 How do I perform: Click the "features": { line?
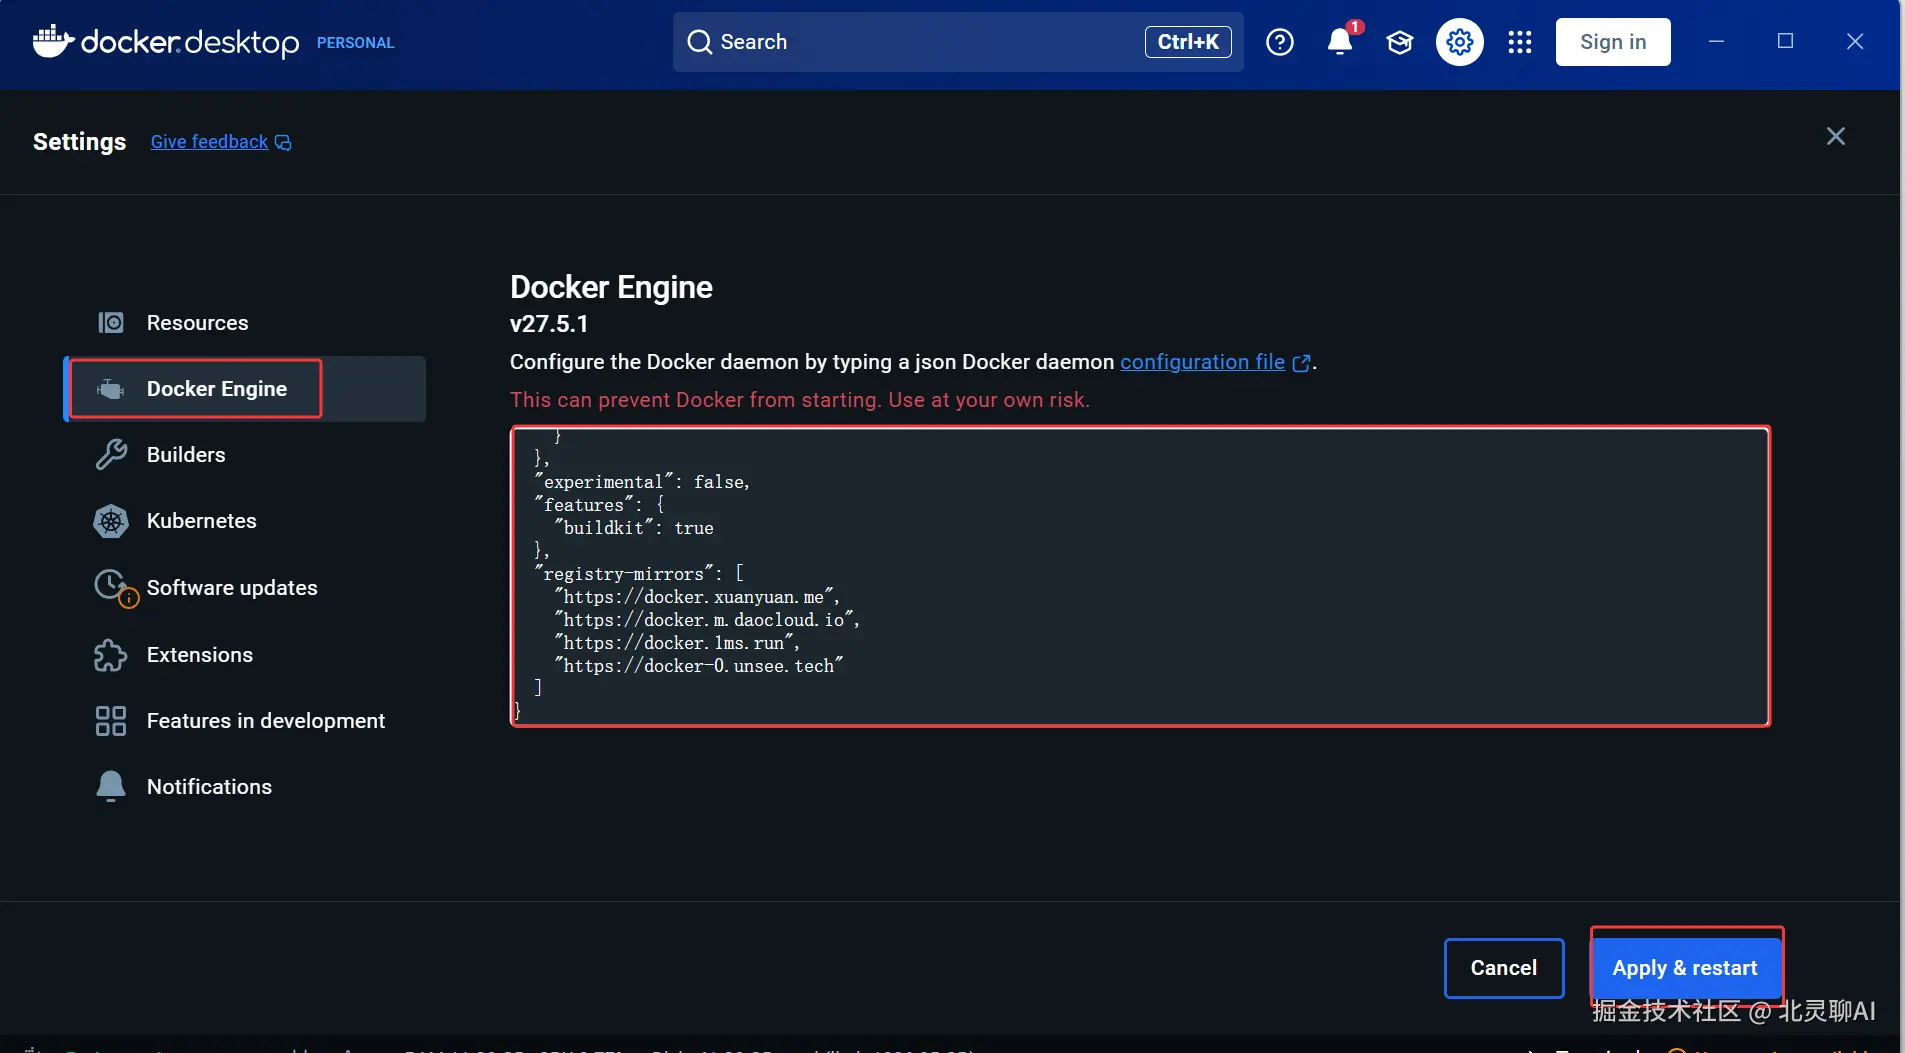coord(600,505)
